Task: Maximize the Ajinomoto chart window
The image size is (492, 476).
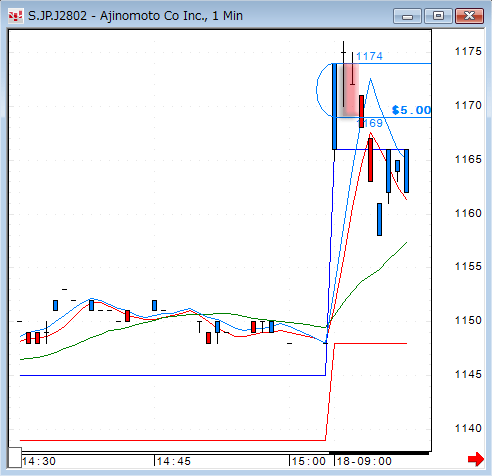Action: coord(438,16)
